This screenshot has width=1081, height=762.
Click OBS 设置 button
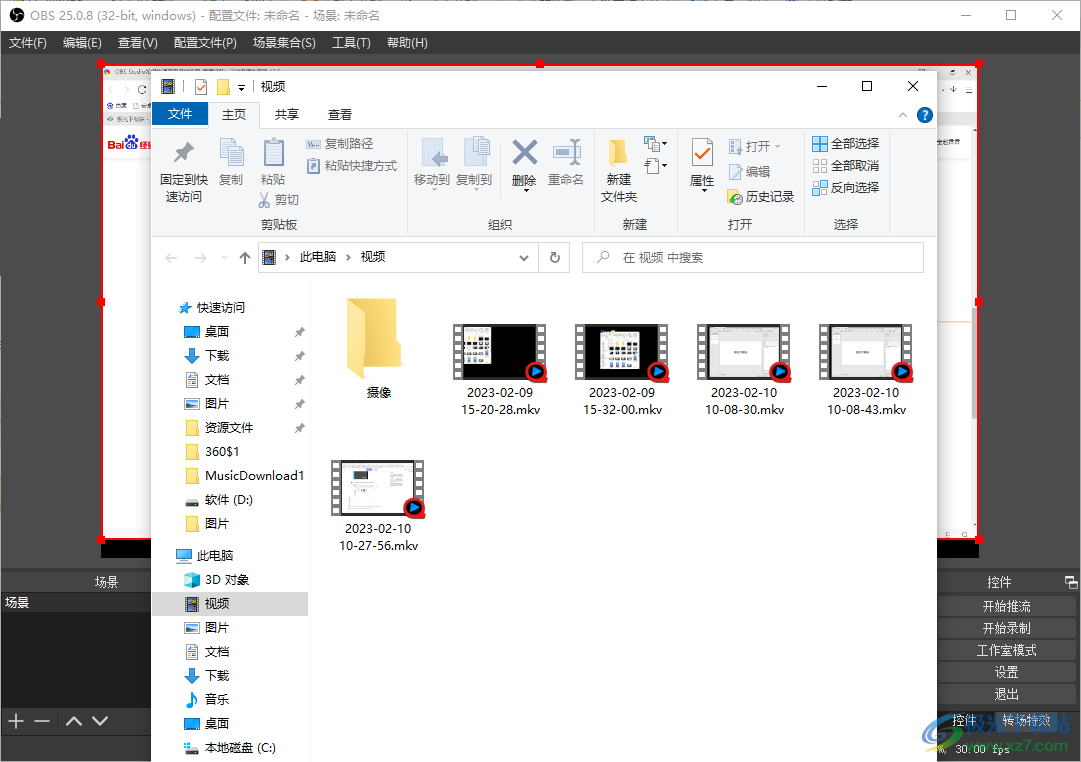tap(1007, 673)
